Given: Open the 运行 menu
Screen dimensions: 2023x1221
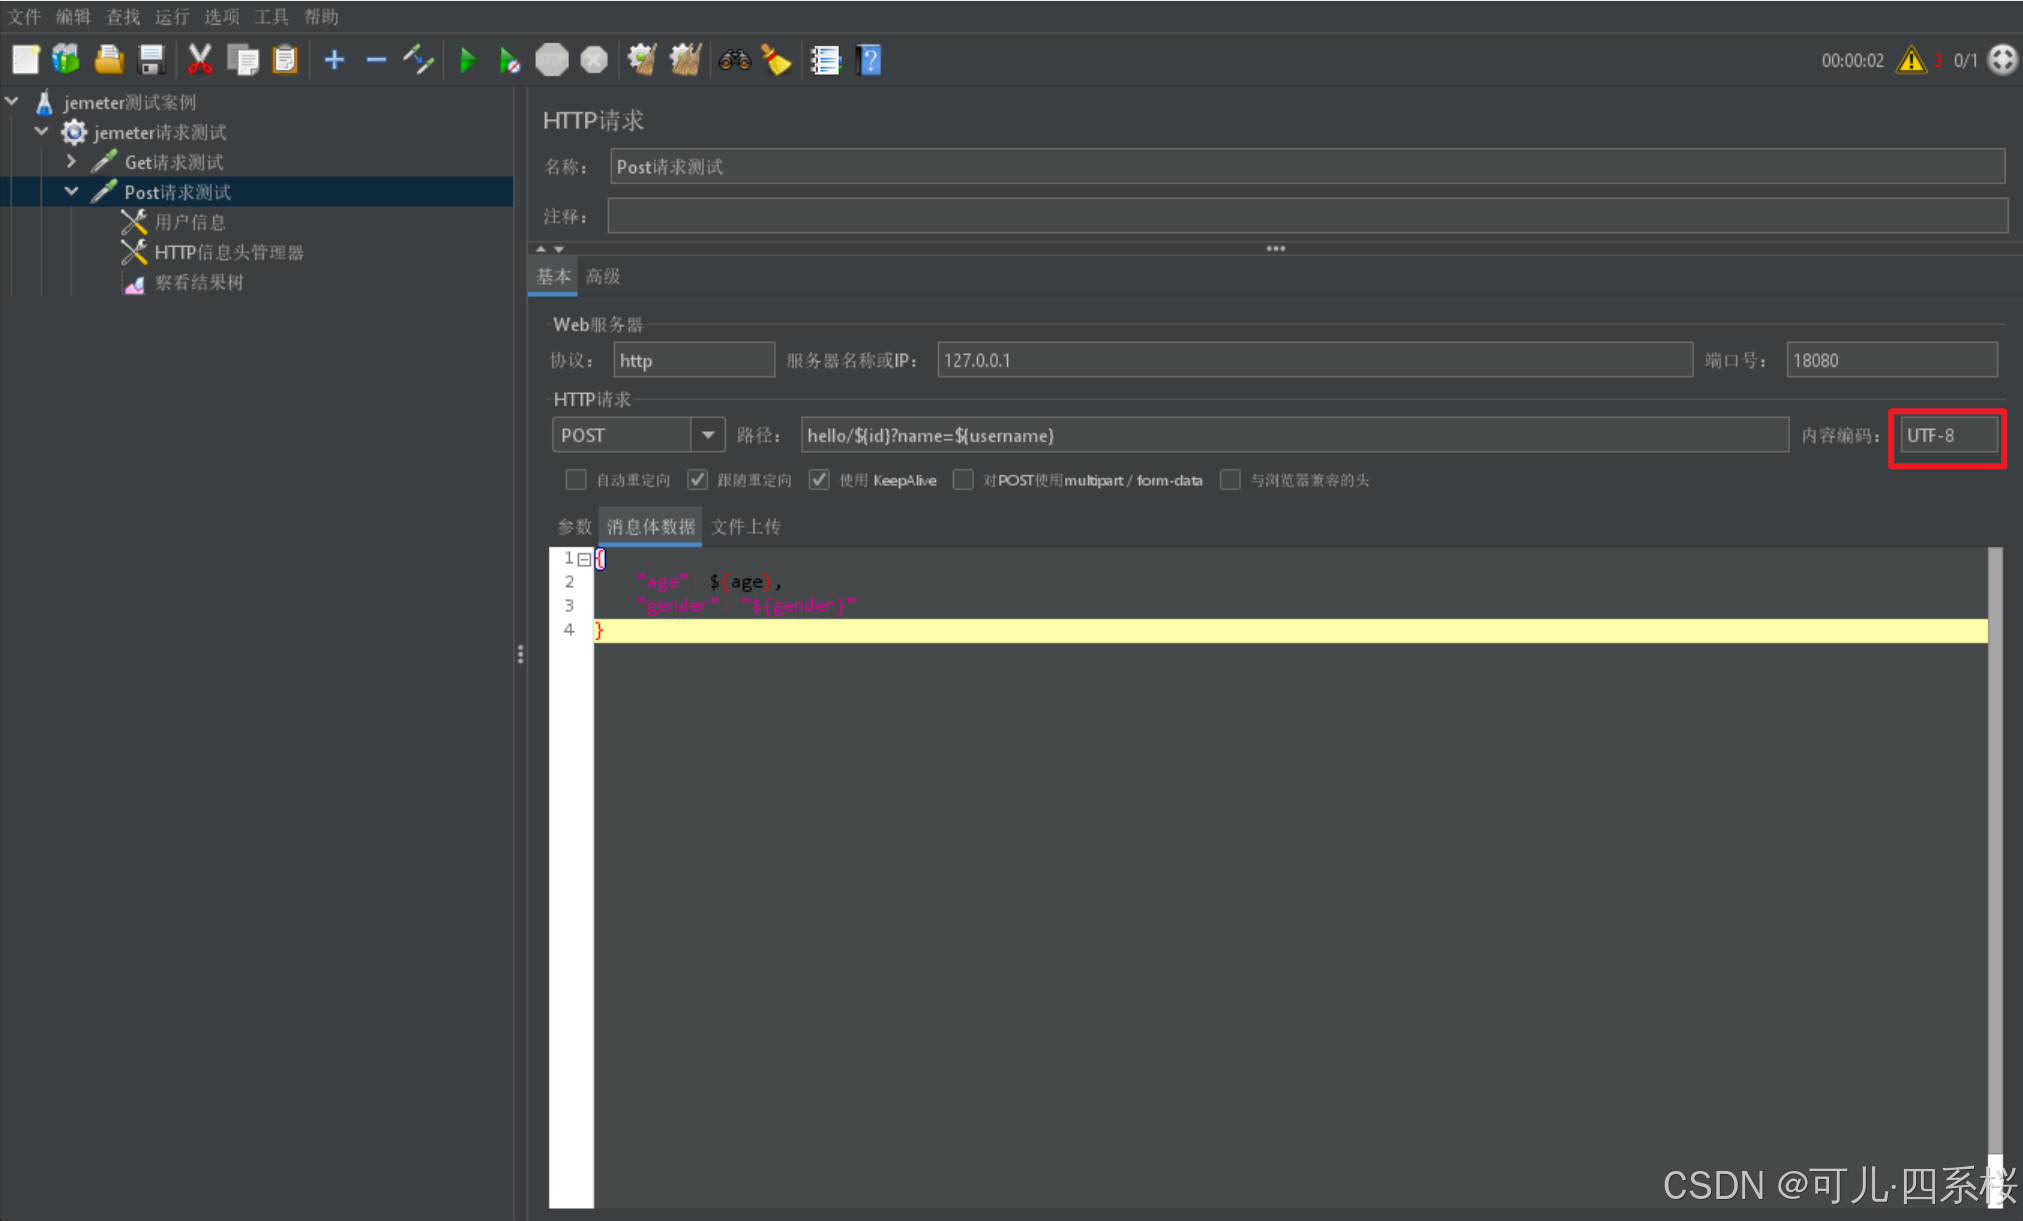Looking at the screenshot, I should tap(171, 17).
